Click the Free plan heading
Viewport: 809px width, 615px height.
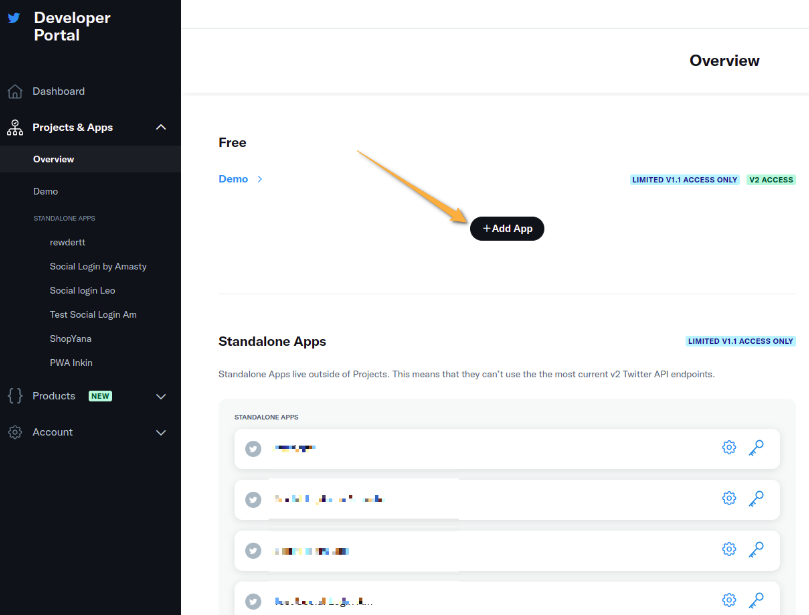click(232, 142)
